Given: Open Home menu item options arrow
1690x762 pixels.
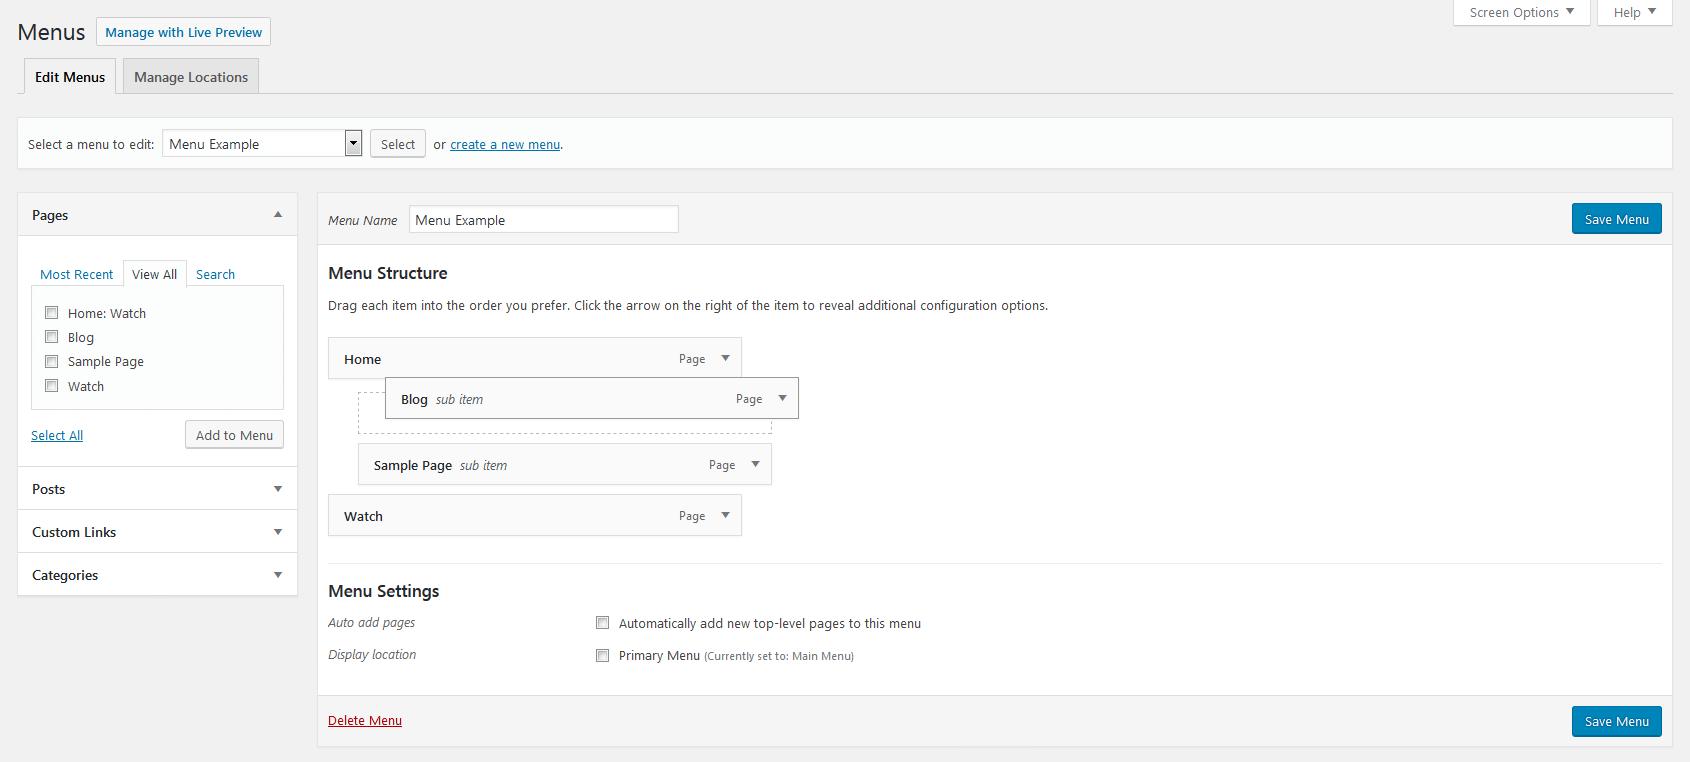Looking at the screenshot, I should tap(725, 358).
